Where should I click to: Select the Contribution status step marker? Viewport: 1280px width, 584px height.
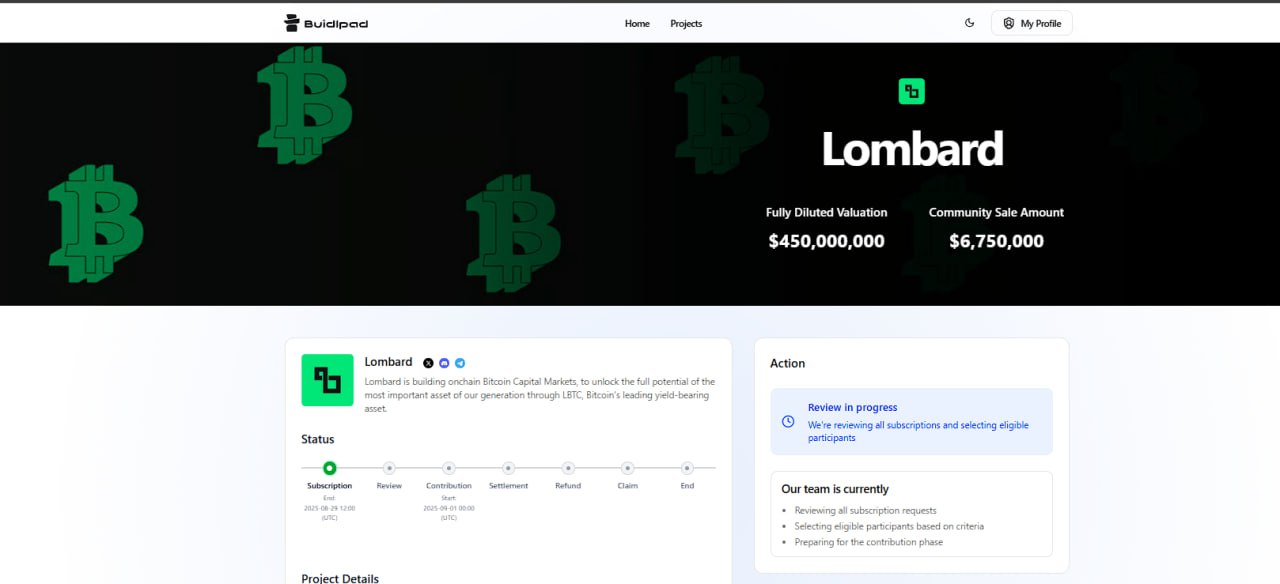click(449, 468)
